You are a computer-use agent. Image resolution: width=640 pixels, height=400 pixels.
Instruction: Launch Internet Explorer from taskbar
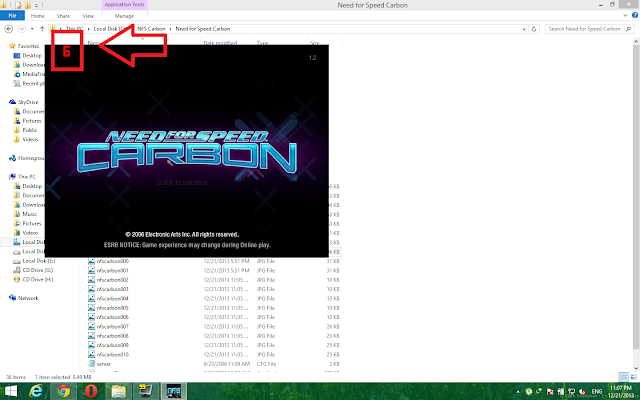point(36,391)
